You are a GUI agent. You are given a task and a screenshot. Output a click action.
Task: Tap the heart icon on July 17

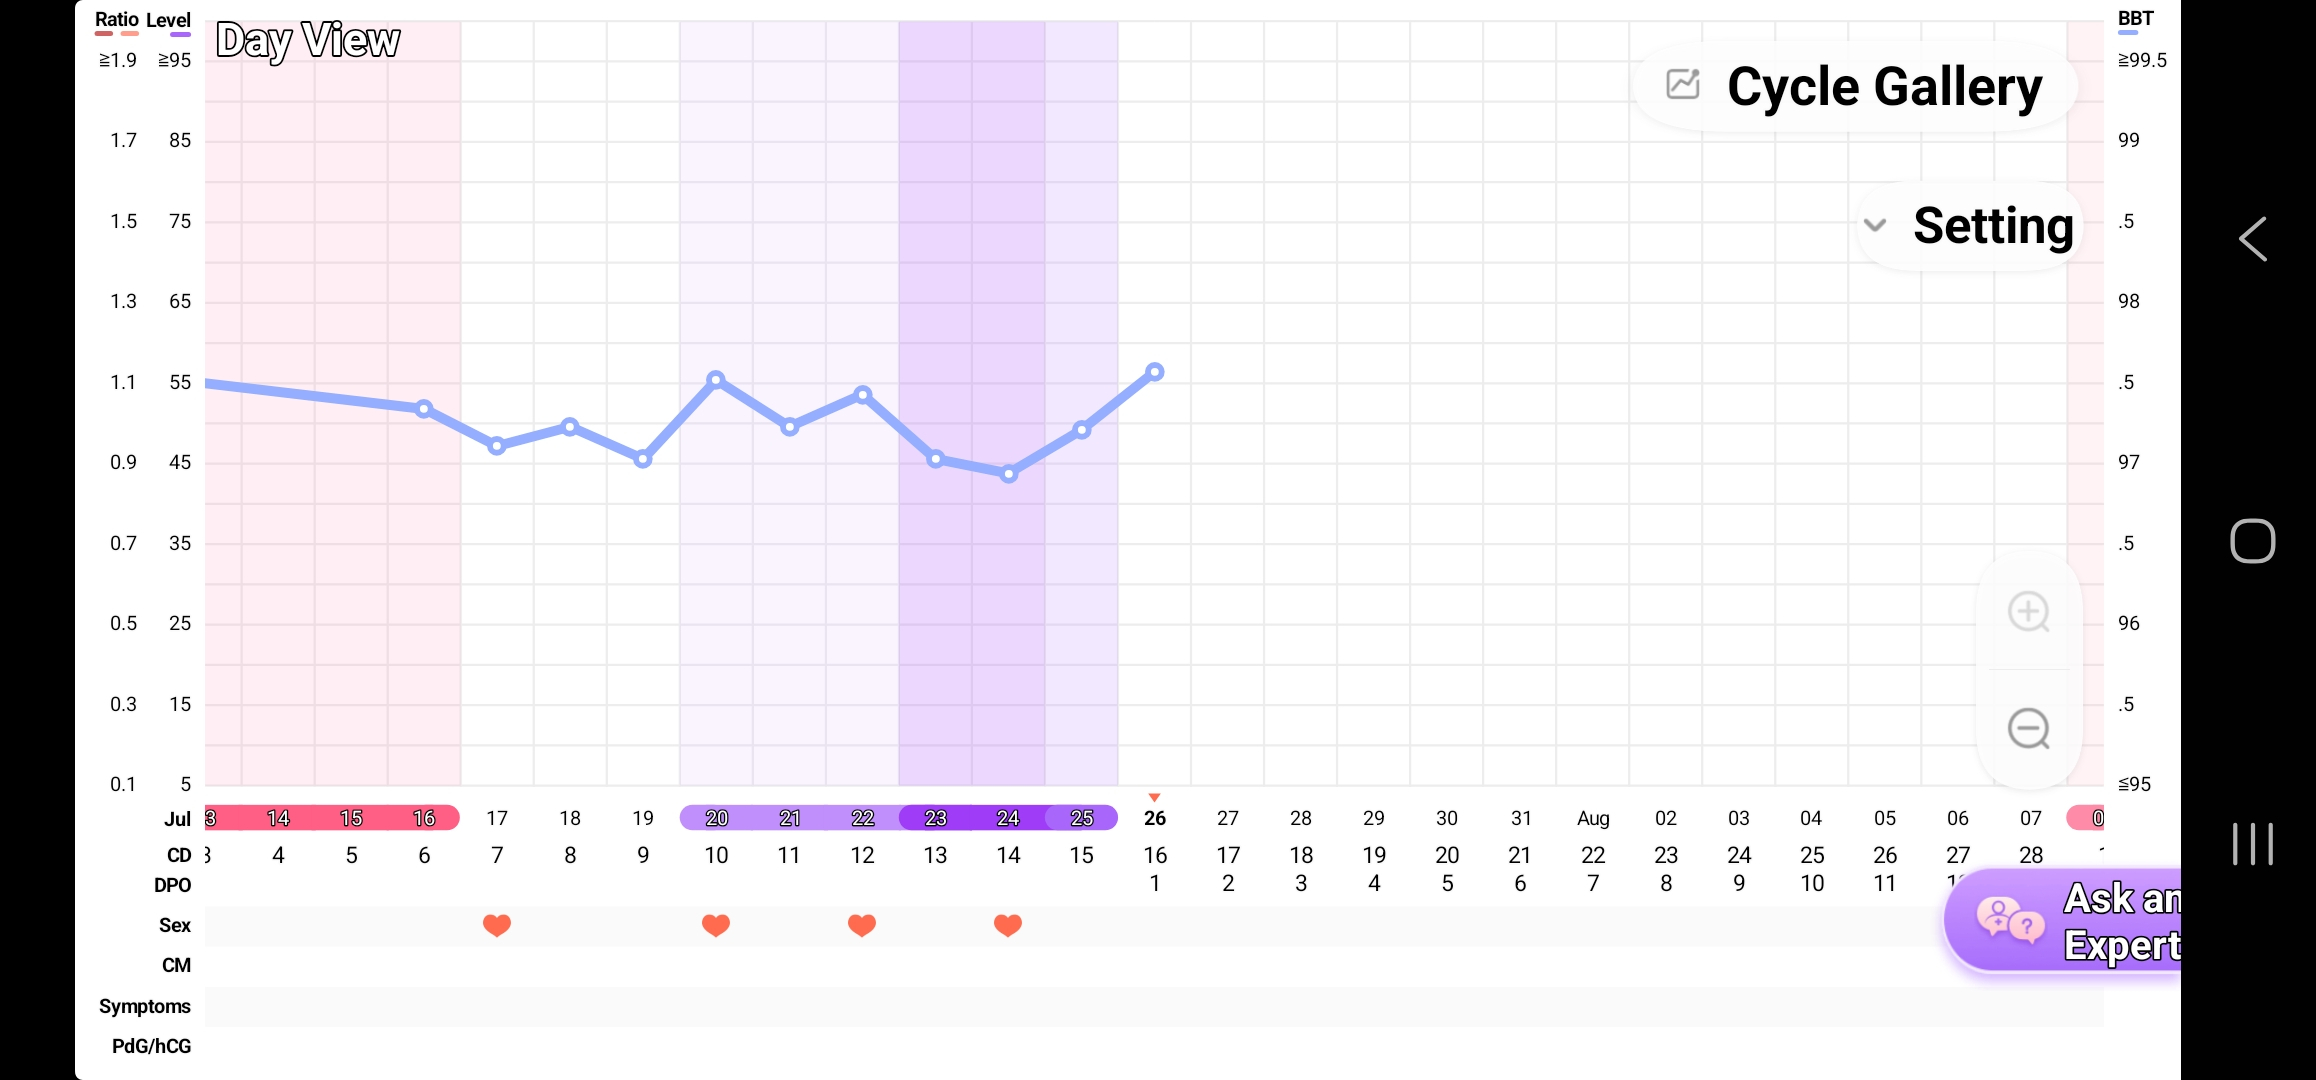click(x=497, y=926)
